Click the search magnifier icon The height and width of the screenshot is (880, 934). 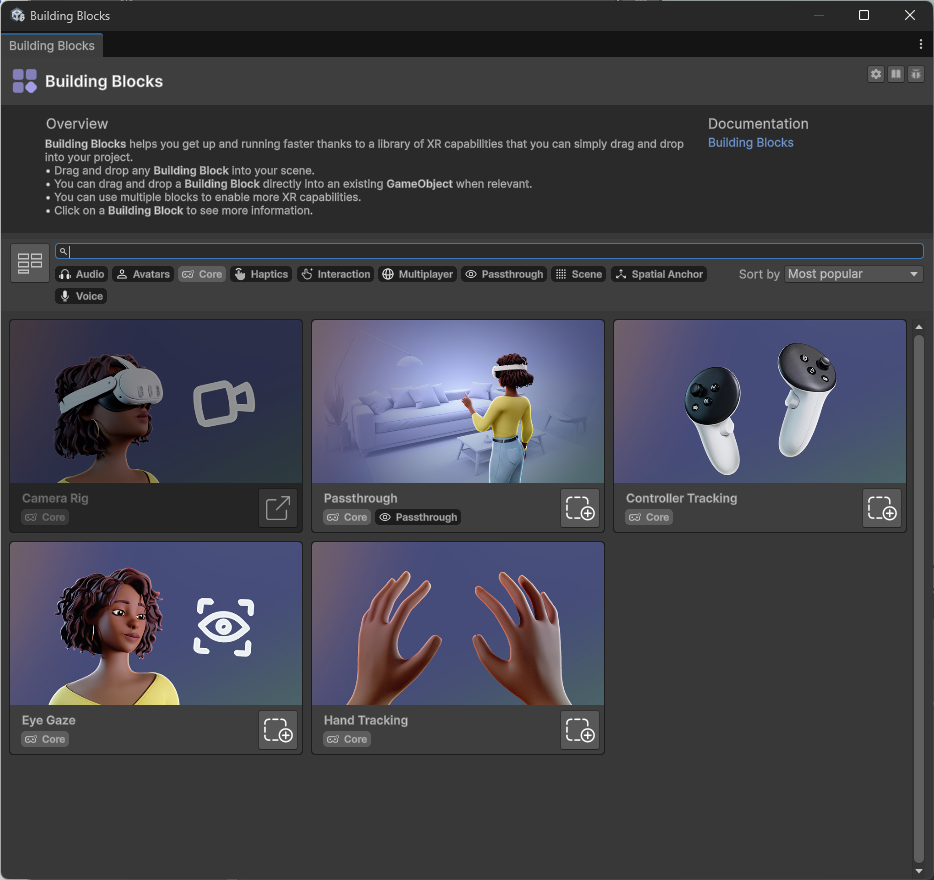(63, 251)
